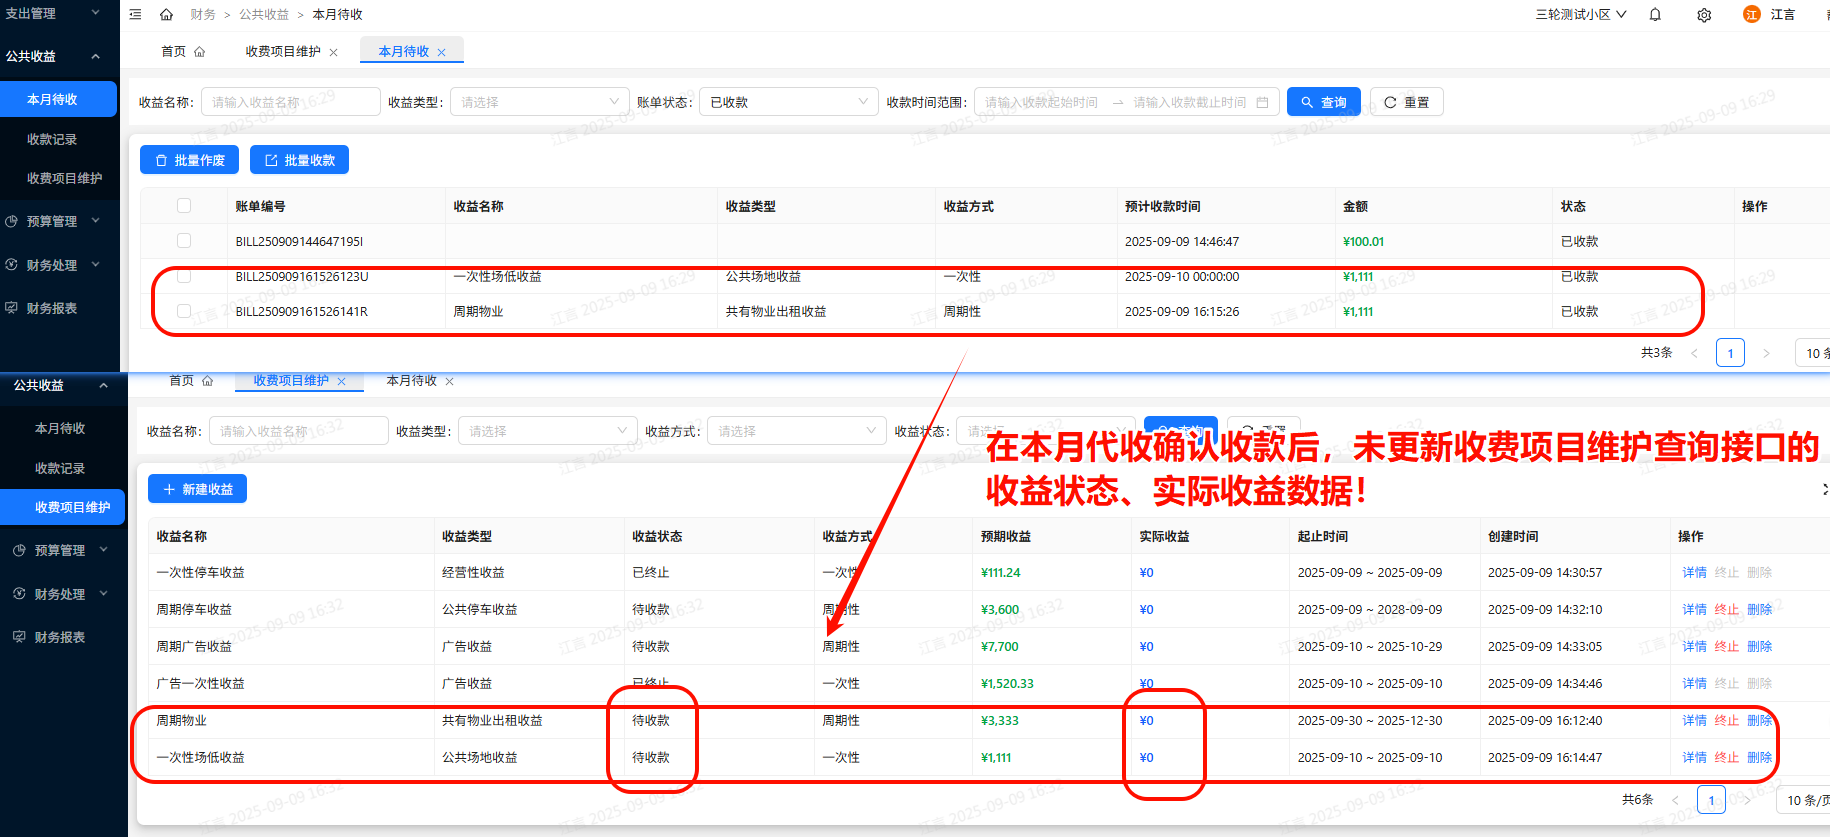The height and width of the screenshot is (837, 1830).
Task: Click the 新建收益 button
Action: (197, 489)
